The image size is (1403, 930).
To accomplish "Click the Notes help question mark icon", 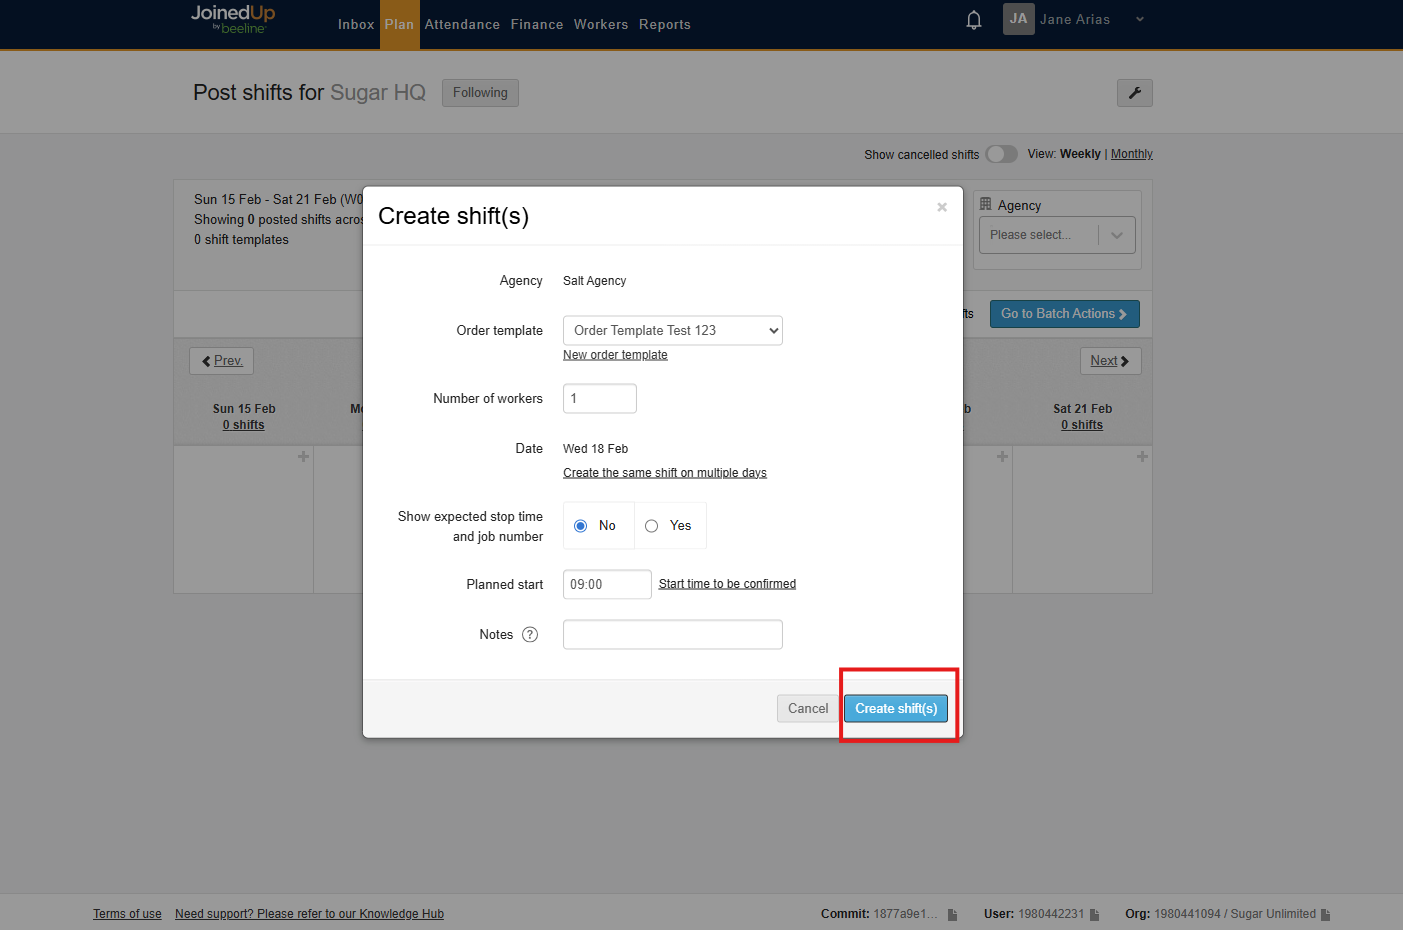I will tap(530, 635).
